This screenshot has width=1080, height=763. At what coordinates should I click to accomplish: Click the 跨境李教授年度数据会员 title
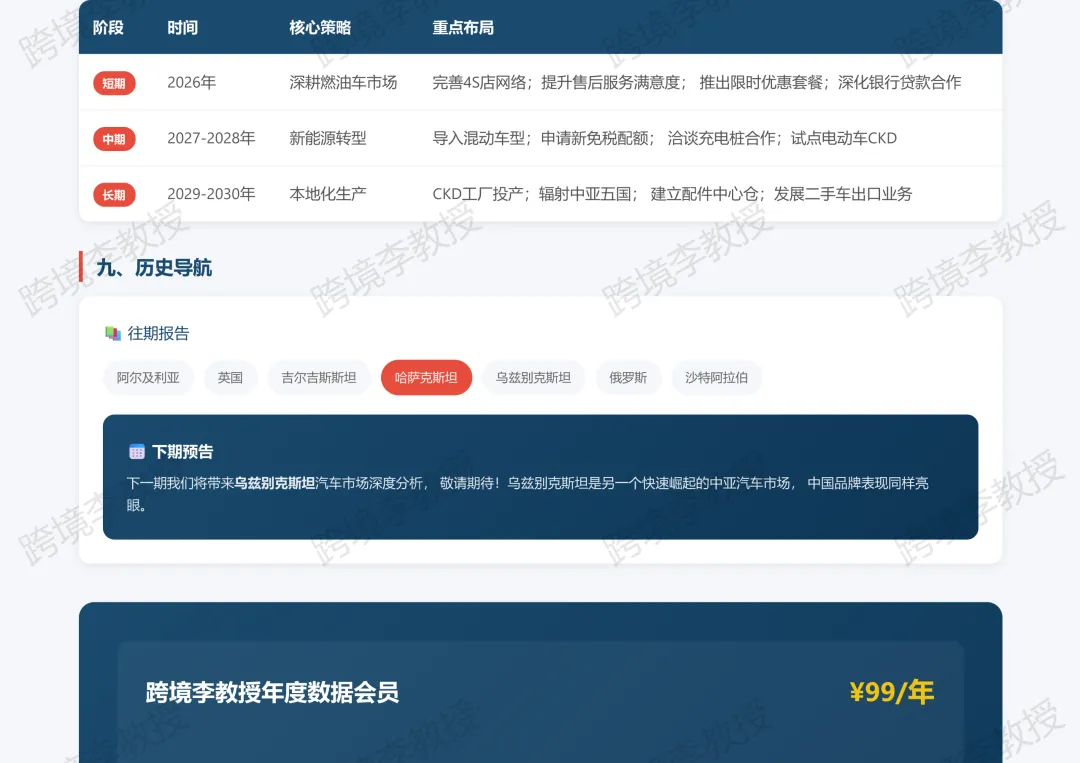272,692
